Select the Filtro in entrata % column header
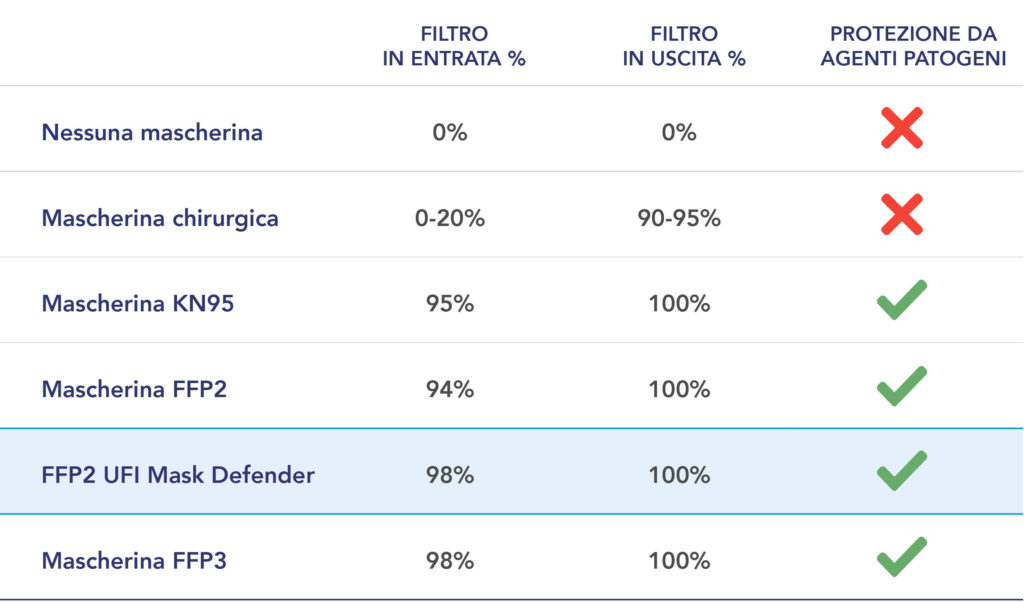This screenshot has width=1024, height=602. 454,46
